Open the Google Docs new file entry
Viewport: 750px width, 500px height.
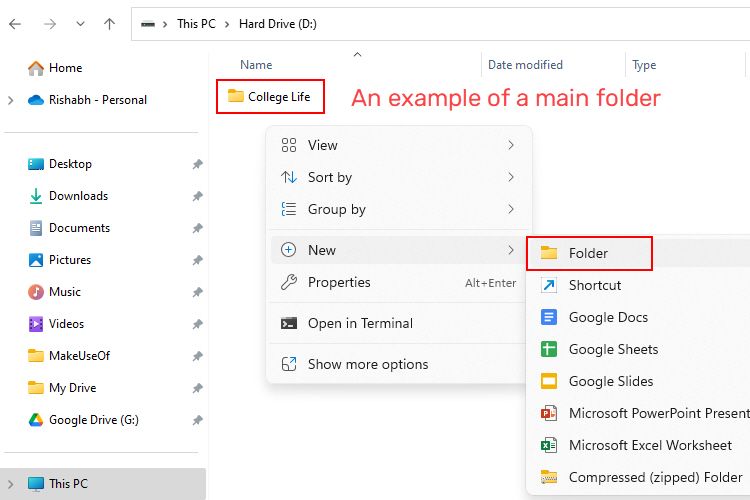pyautogui.click(x=608, y=317)
